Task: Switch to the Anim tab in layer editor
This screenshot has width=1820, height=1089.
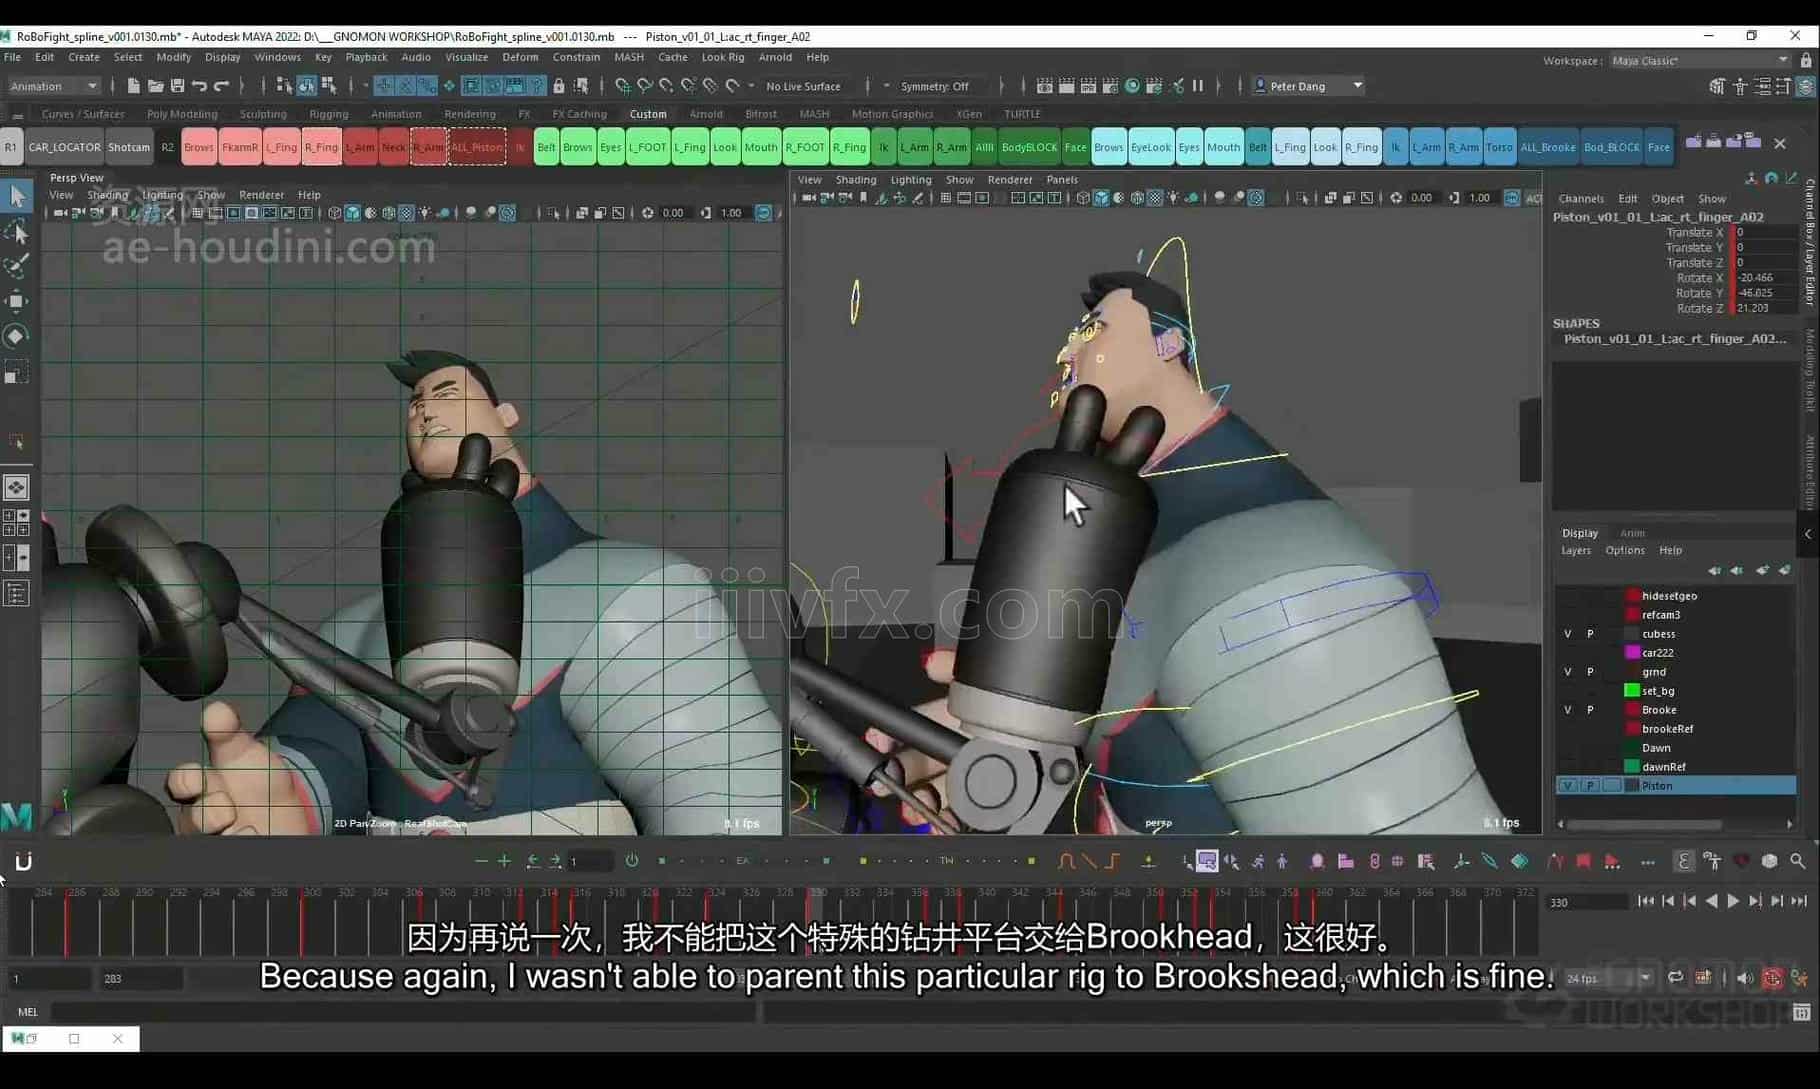Action: (1632, 533)
